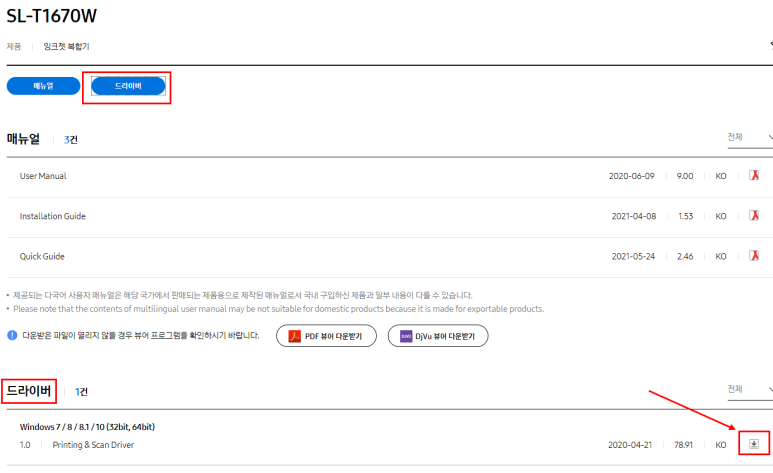Open the 매뉴얼 tab button
Image resolution: width=773 pixels, height=473 pixels.
(x=43, y=86)
